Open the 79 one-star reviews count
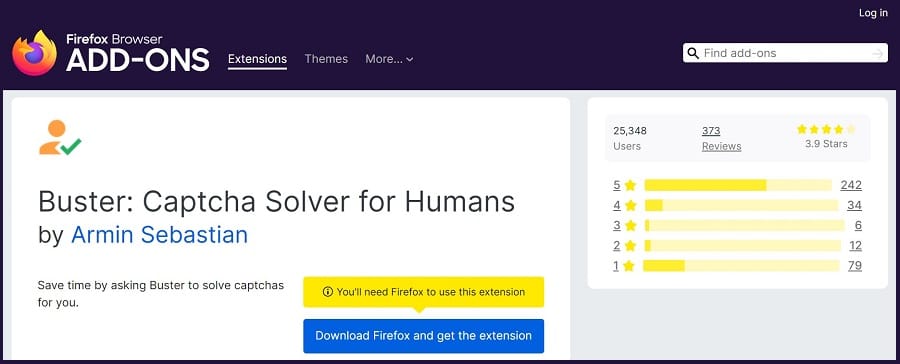This screenshot has width=900, height=364. pos(855,266)
